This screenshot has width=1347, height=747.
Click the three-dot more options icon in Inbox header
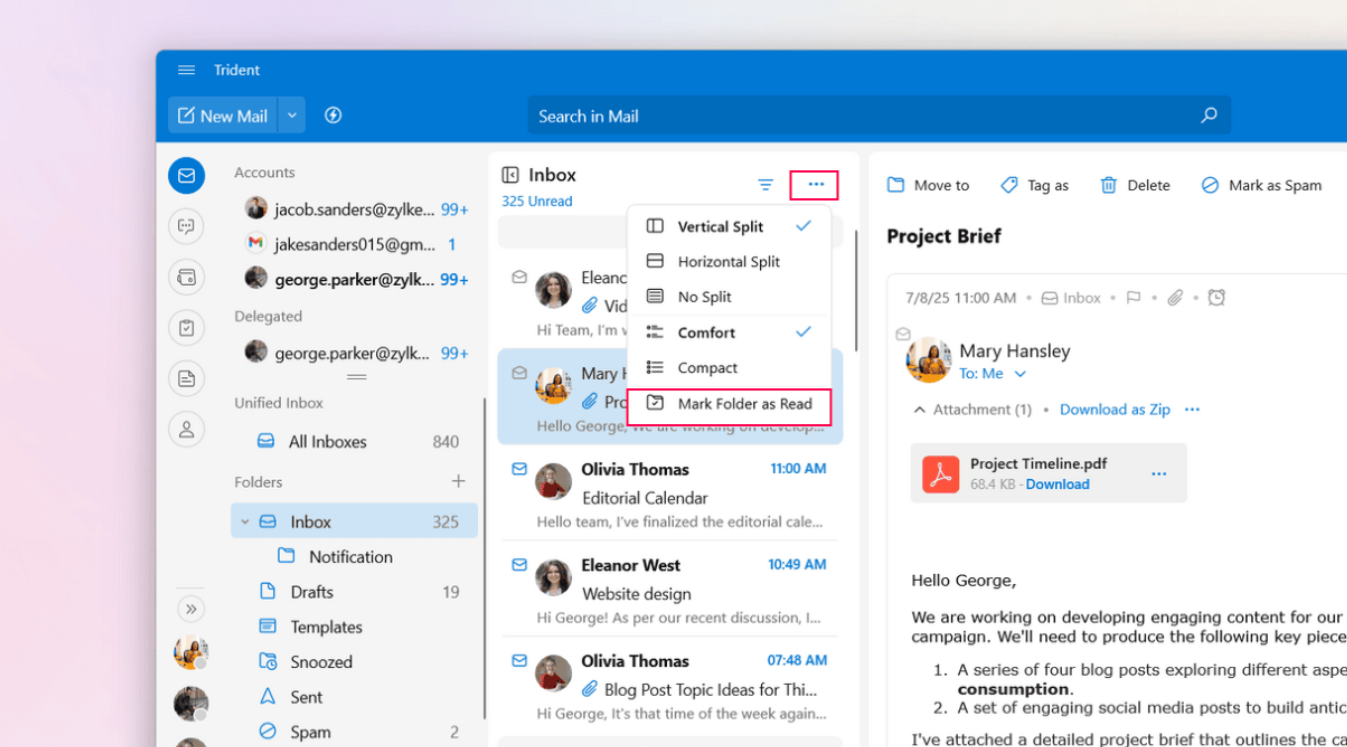[816, 184]
